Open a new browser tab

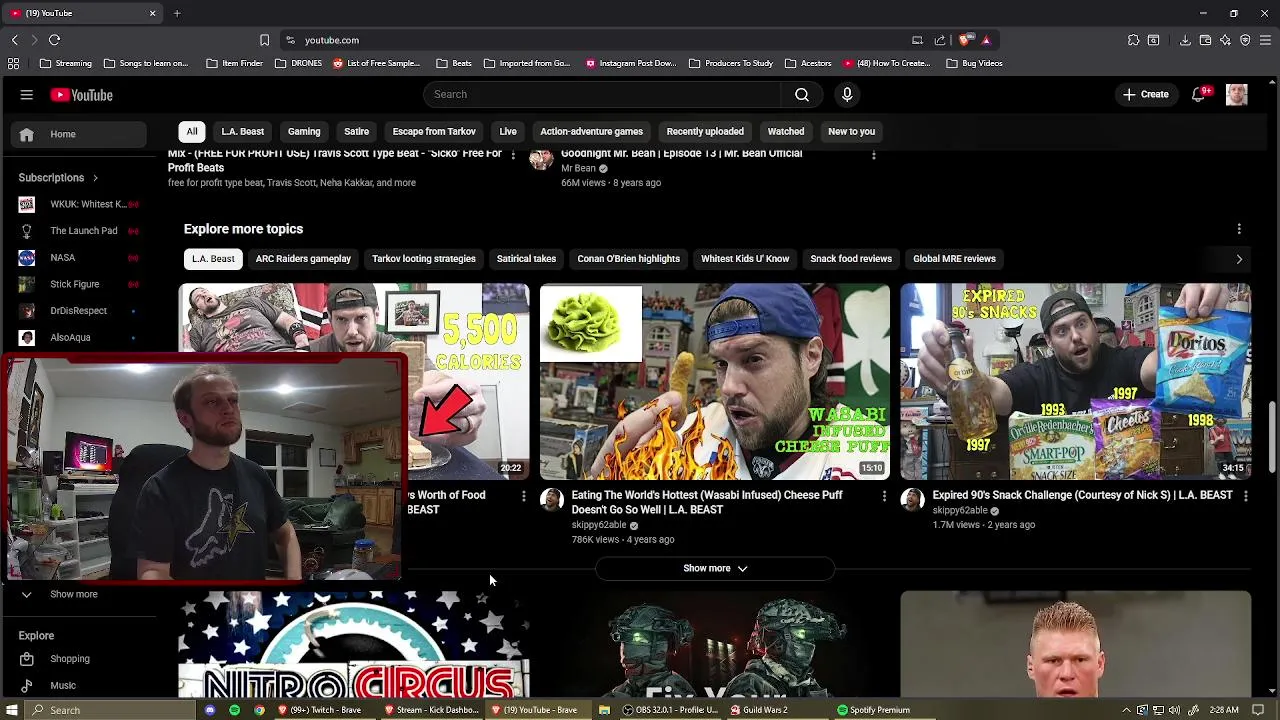177,13
